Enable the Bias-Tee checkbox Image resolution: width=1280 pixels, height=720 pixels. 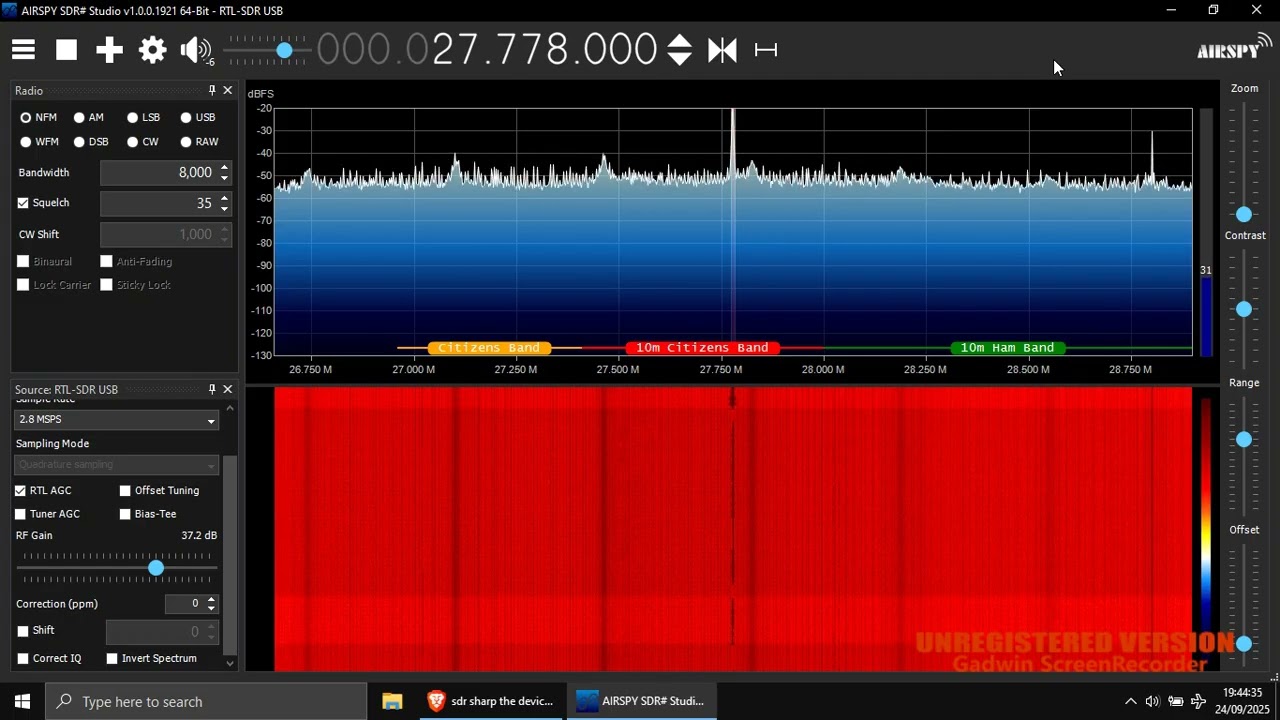125,514
